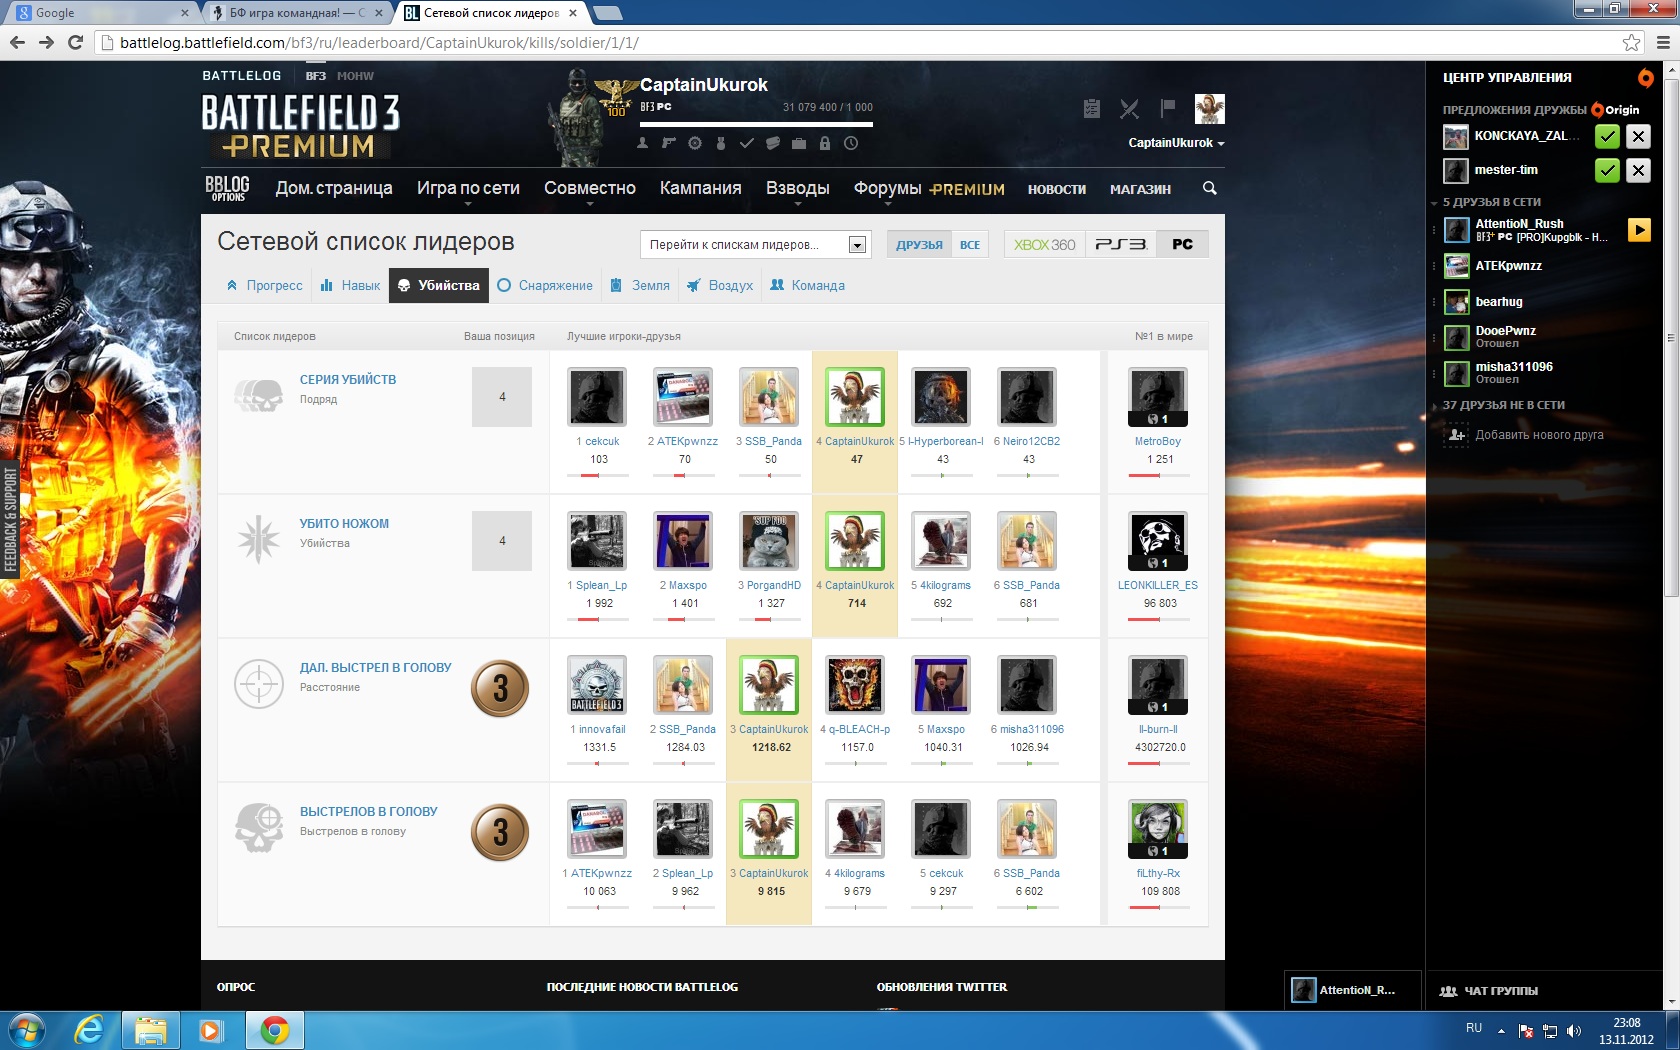This screenshot has height=1050, width=1680.
Task: Open the 'Чат группы' bar
Action: pos(1543,991)
